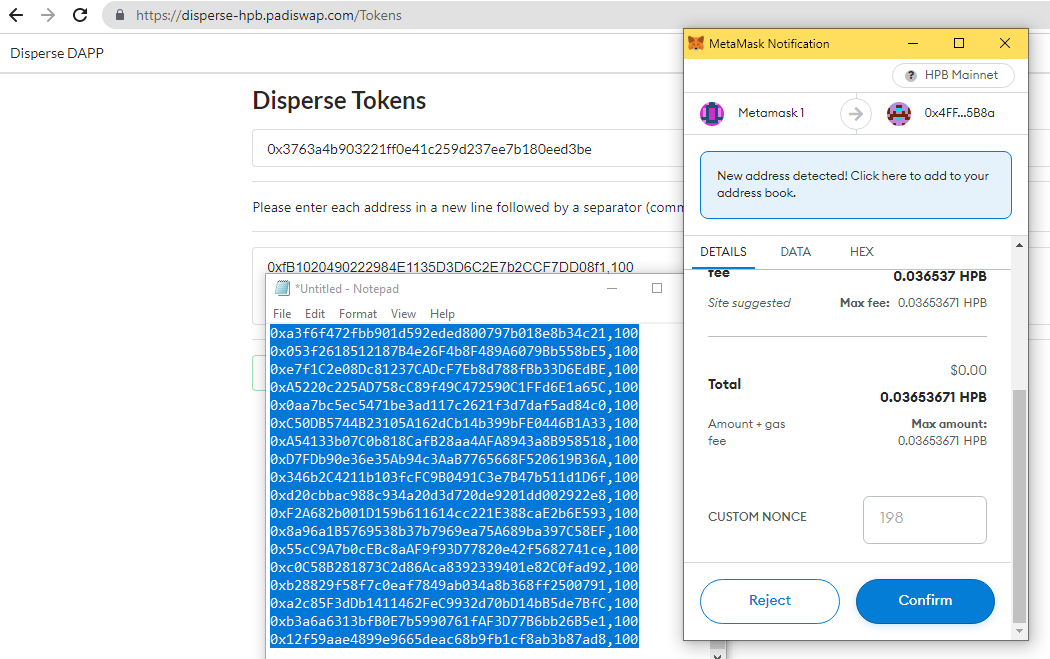Click the recipients textarea line 0xfB1020490...
Image resolution: width=1050 pixels, height=659 pixels.
pos(450,267)
